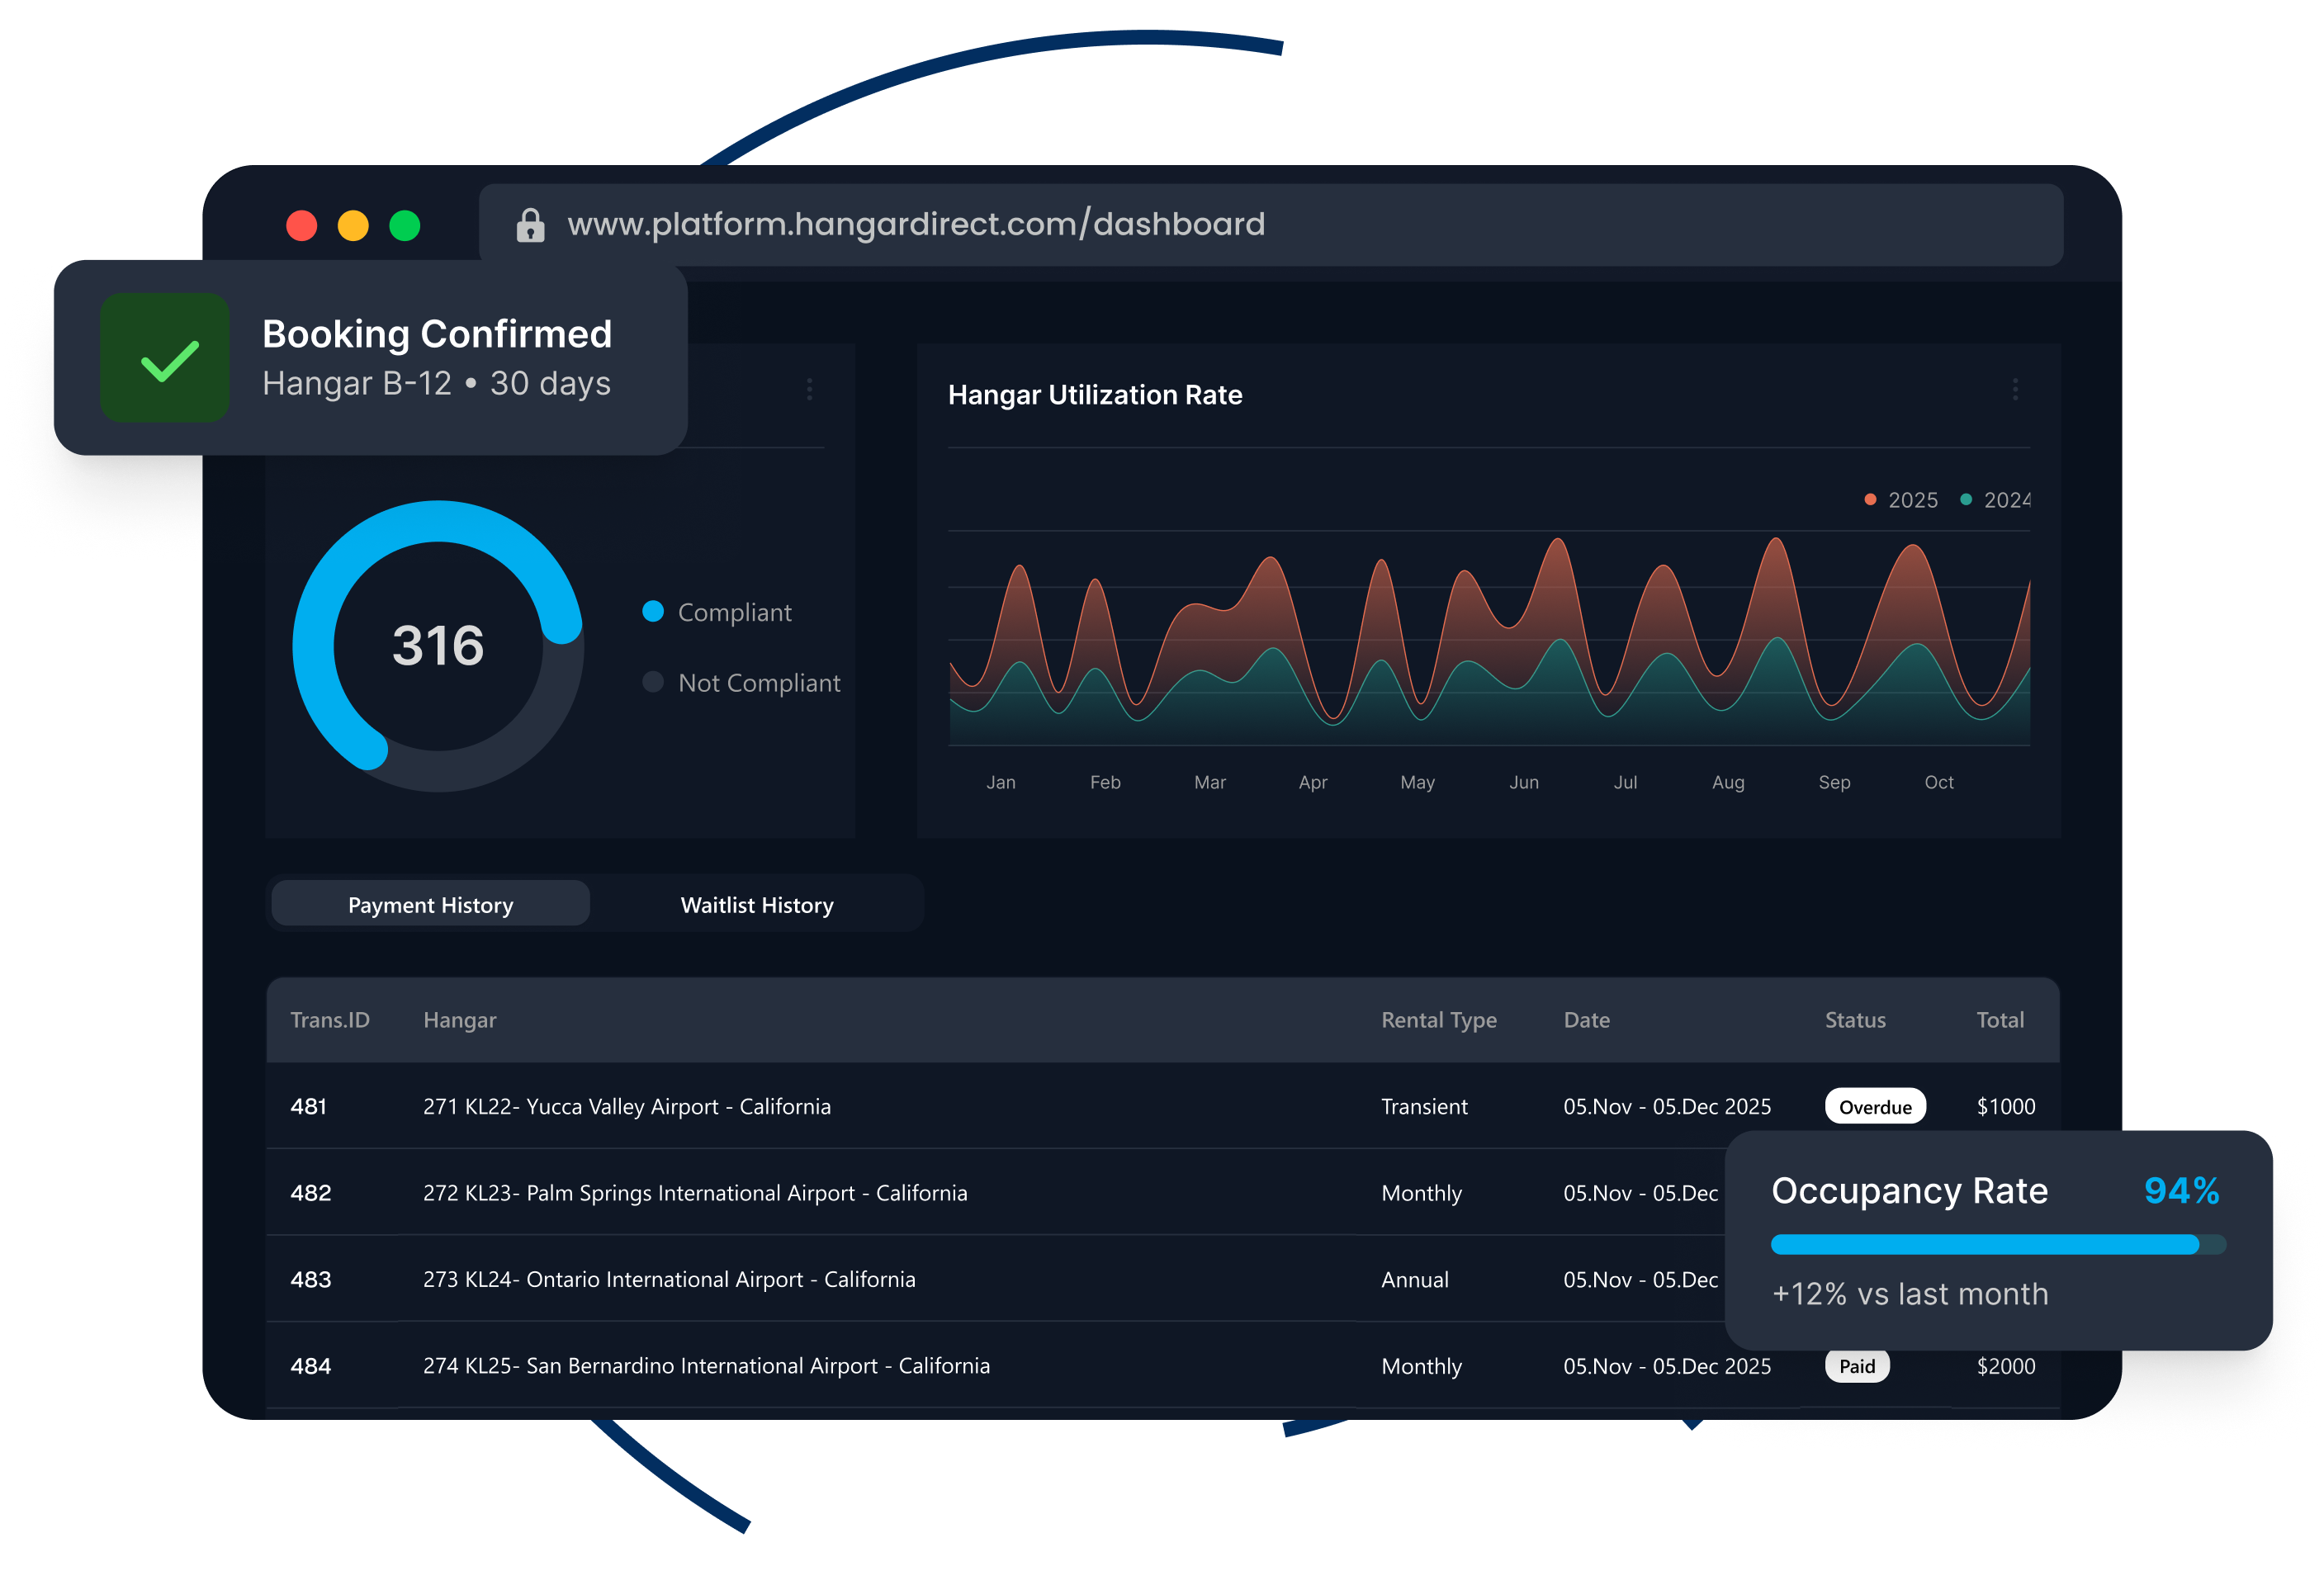Image resolution: width=2324 pixels, height=1585 pixels.
Task: Click the lock icon in the address bar
Action: (530, 224)
